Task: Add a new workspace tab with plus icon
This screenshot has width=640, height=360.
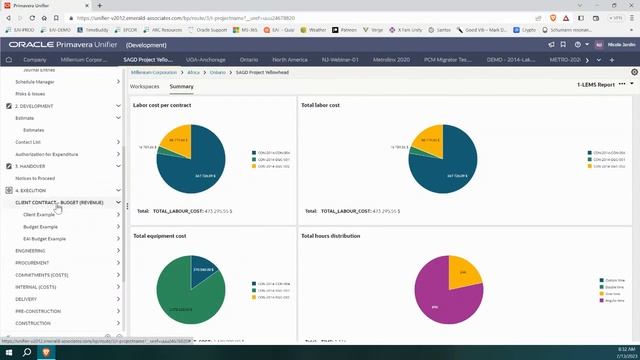Action: (x=612, y=60)
